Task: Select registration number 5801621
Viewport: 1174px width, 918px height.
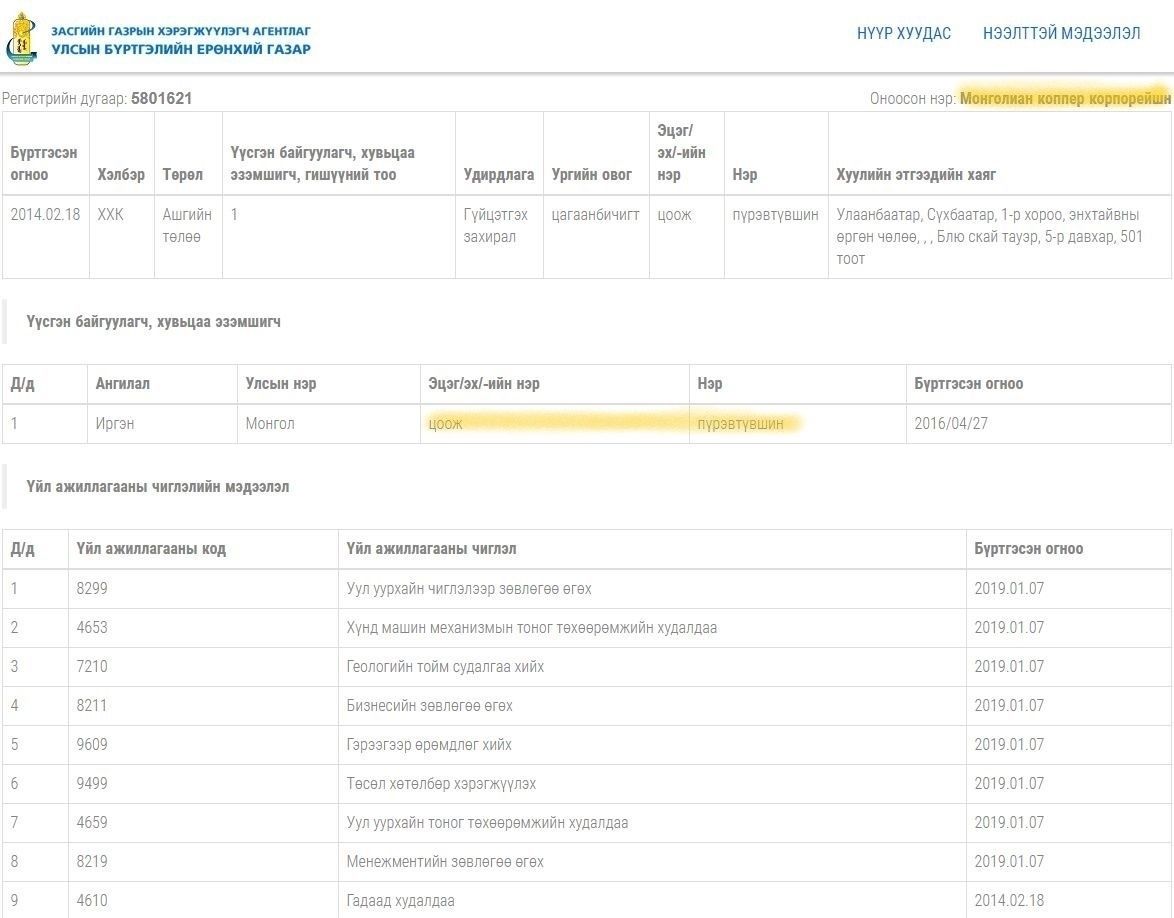Action: (x=161, y=99)
